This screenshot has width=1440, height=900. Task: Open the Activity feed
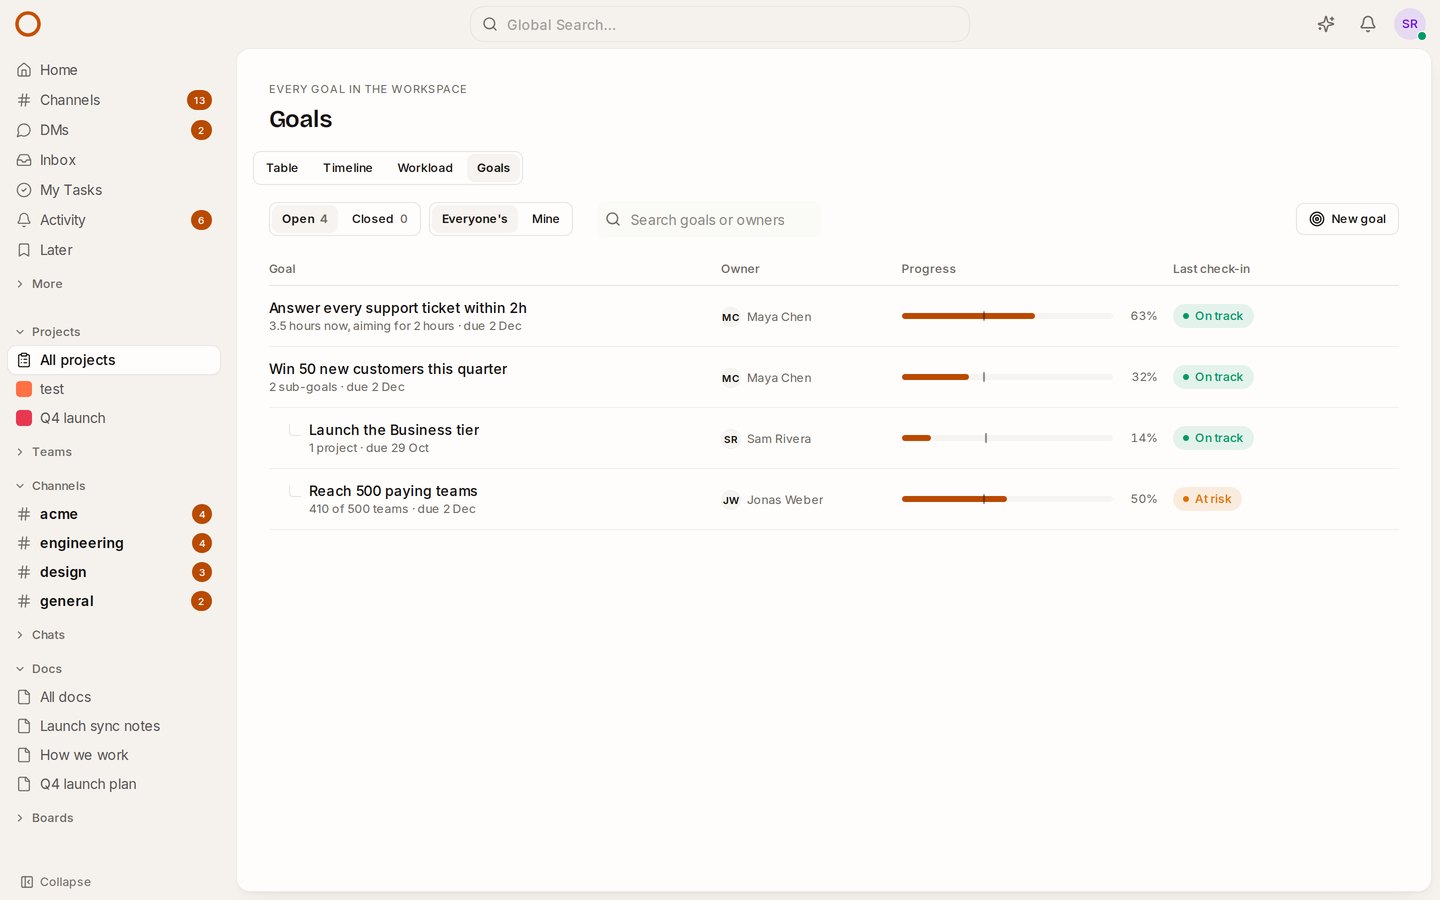114,220
